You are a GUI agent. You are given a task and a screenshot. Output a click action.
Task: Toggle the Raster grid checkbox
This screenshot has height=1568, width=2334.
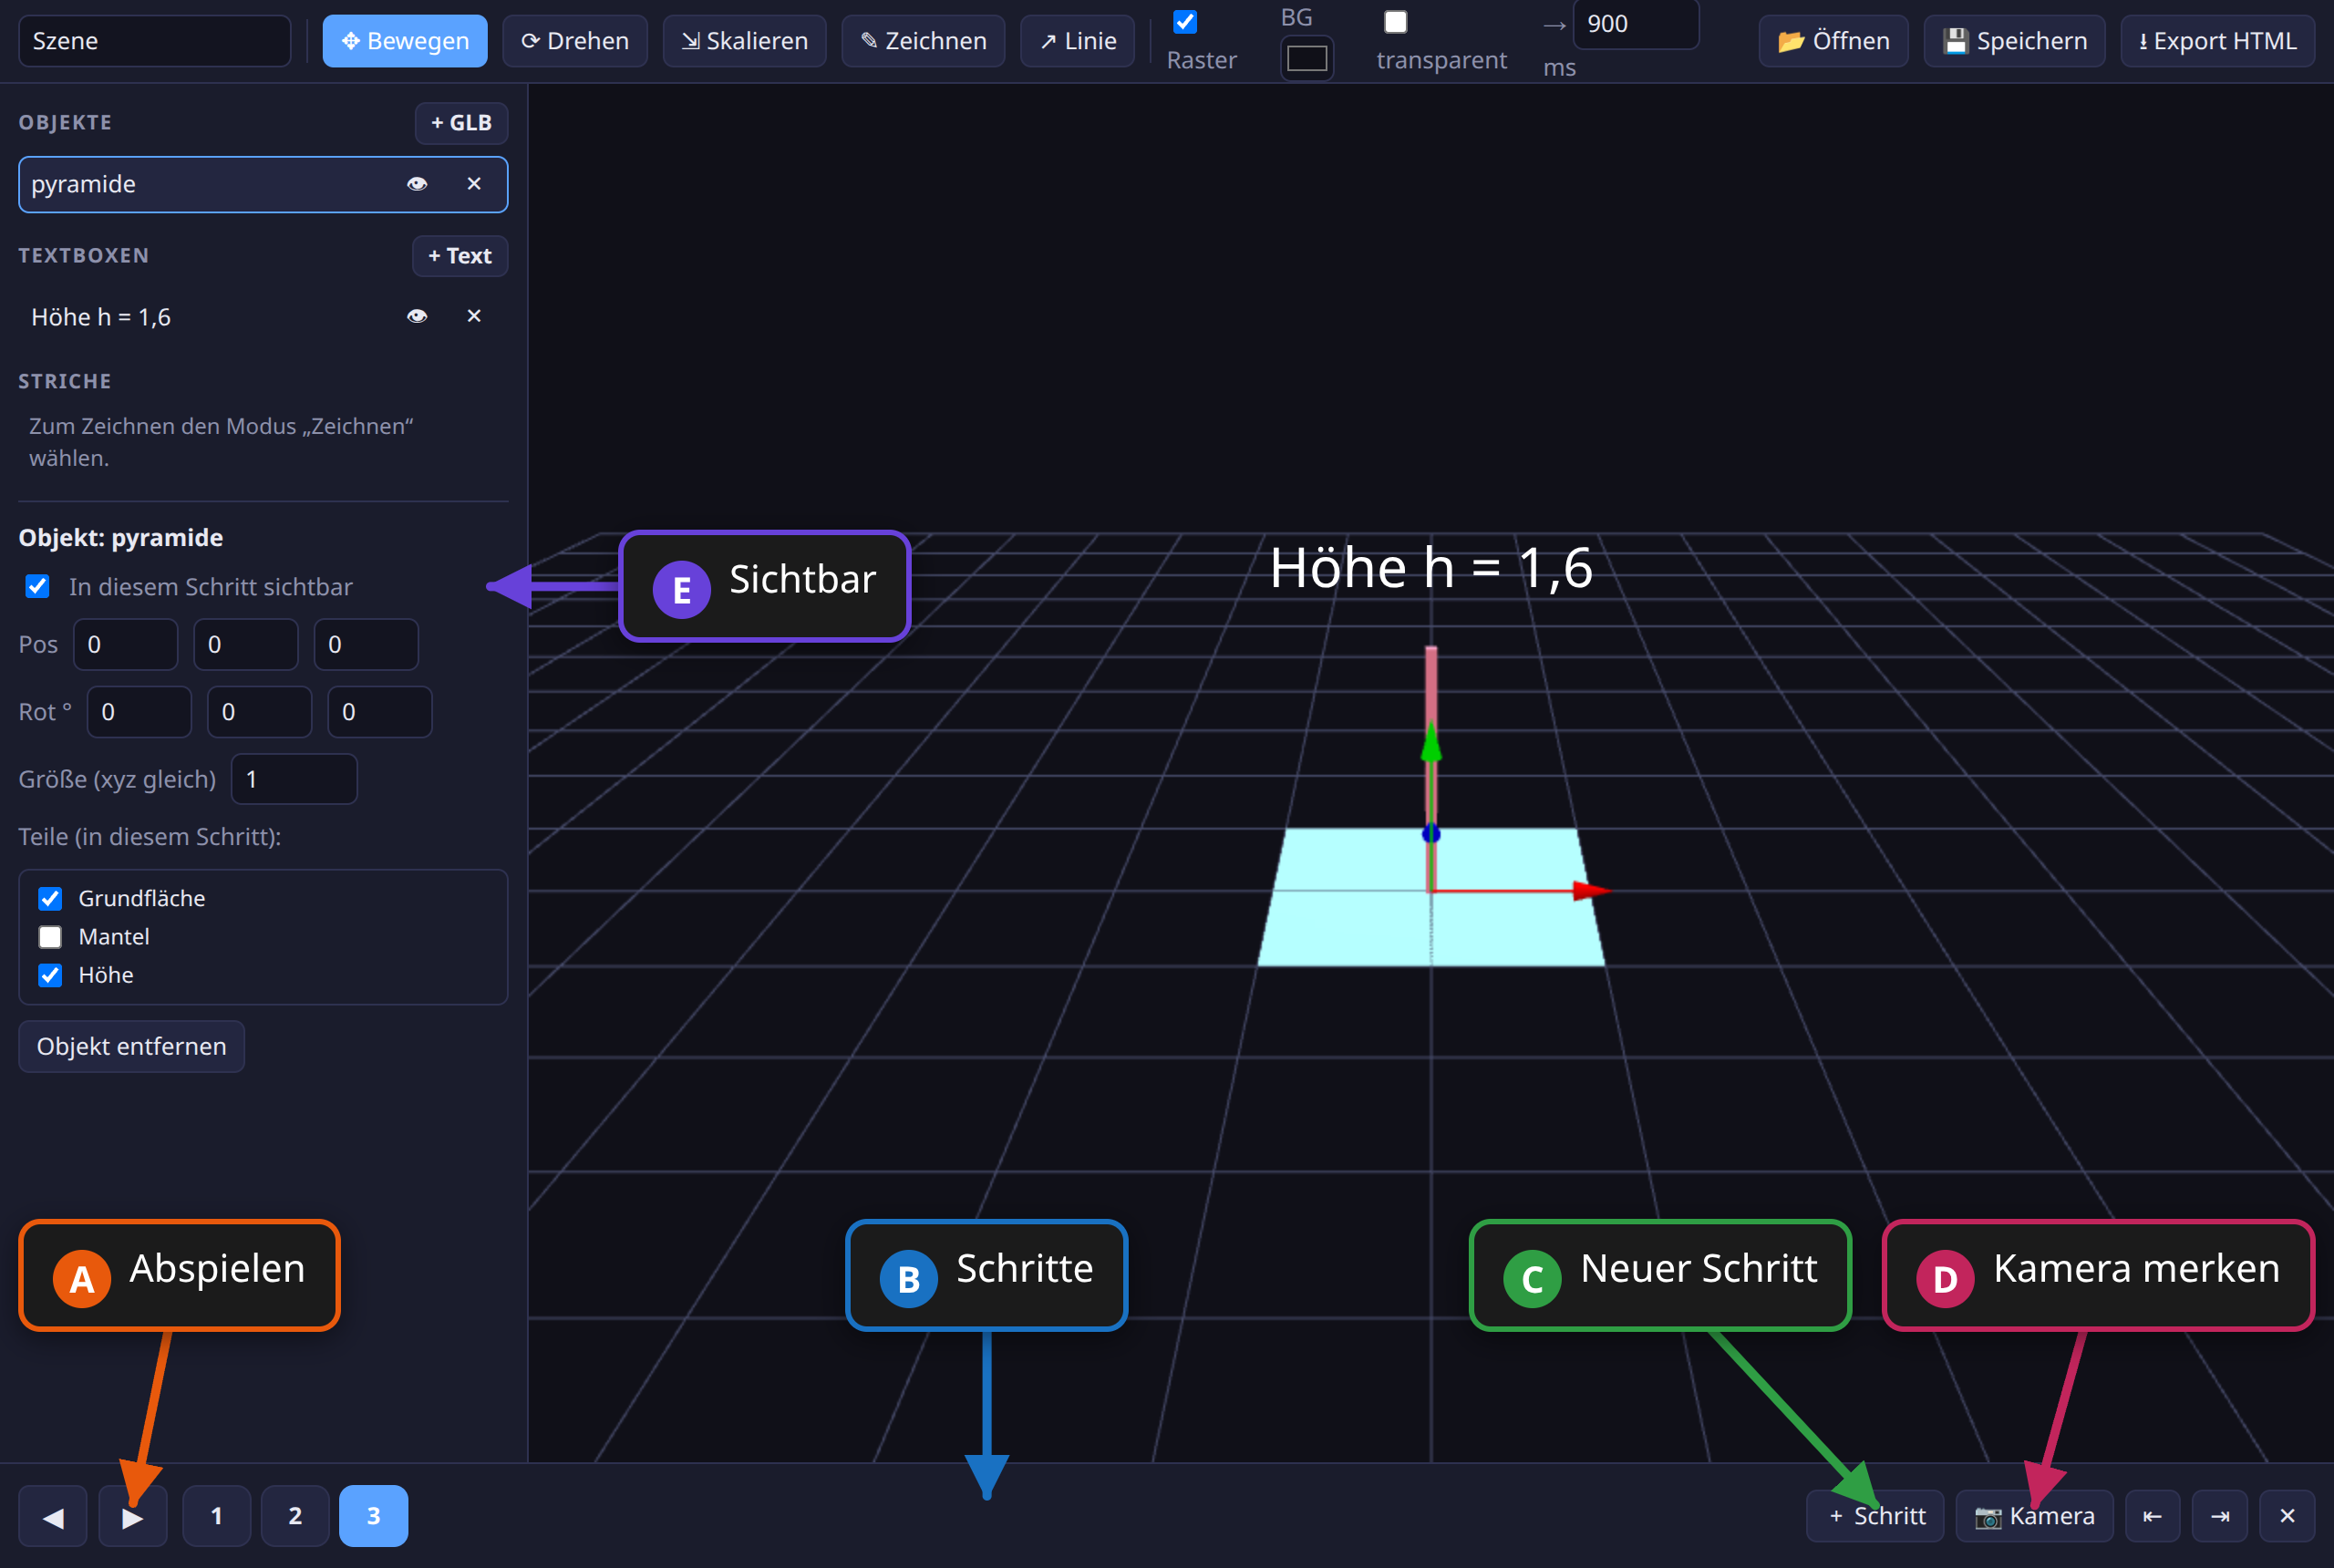[1185, 21]
